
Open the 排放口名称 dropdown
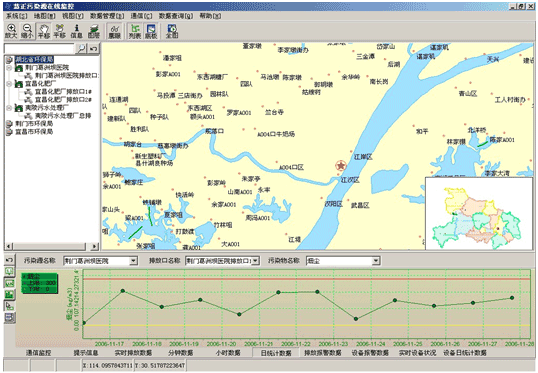coord(255,261)
